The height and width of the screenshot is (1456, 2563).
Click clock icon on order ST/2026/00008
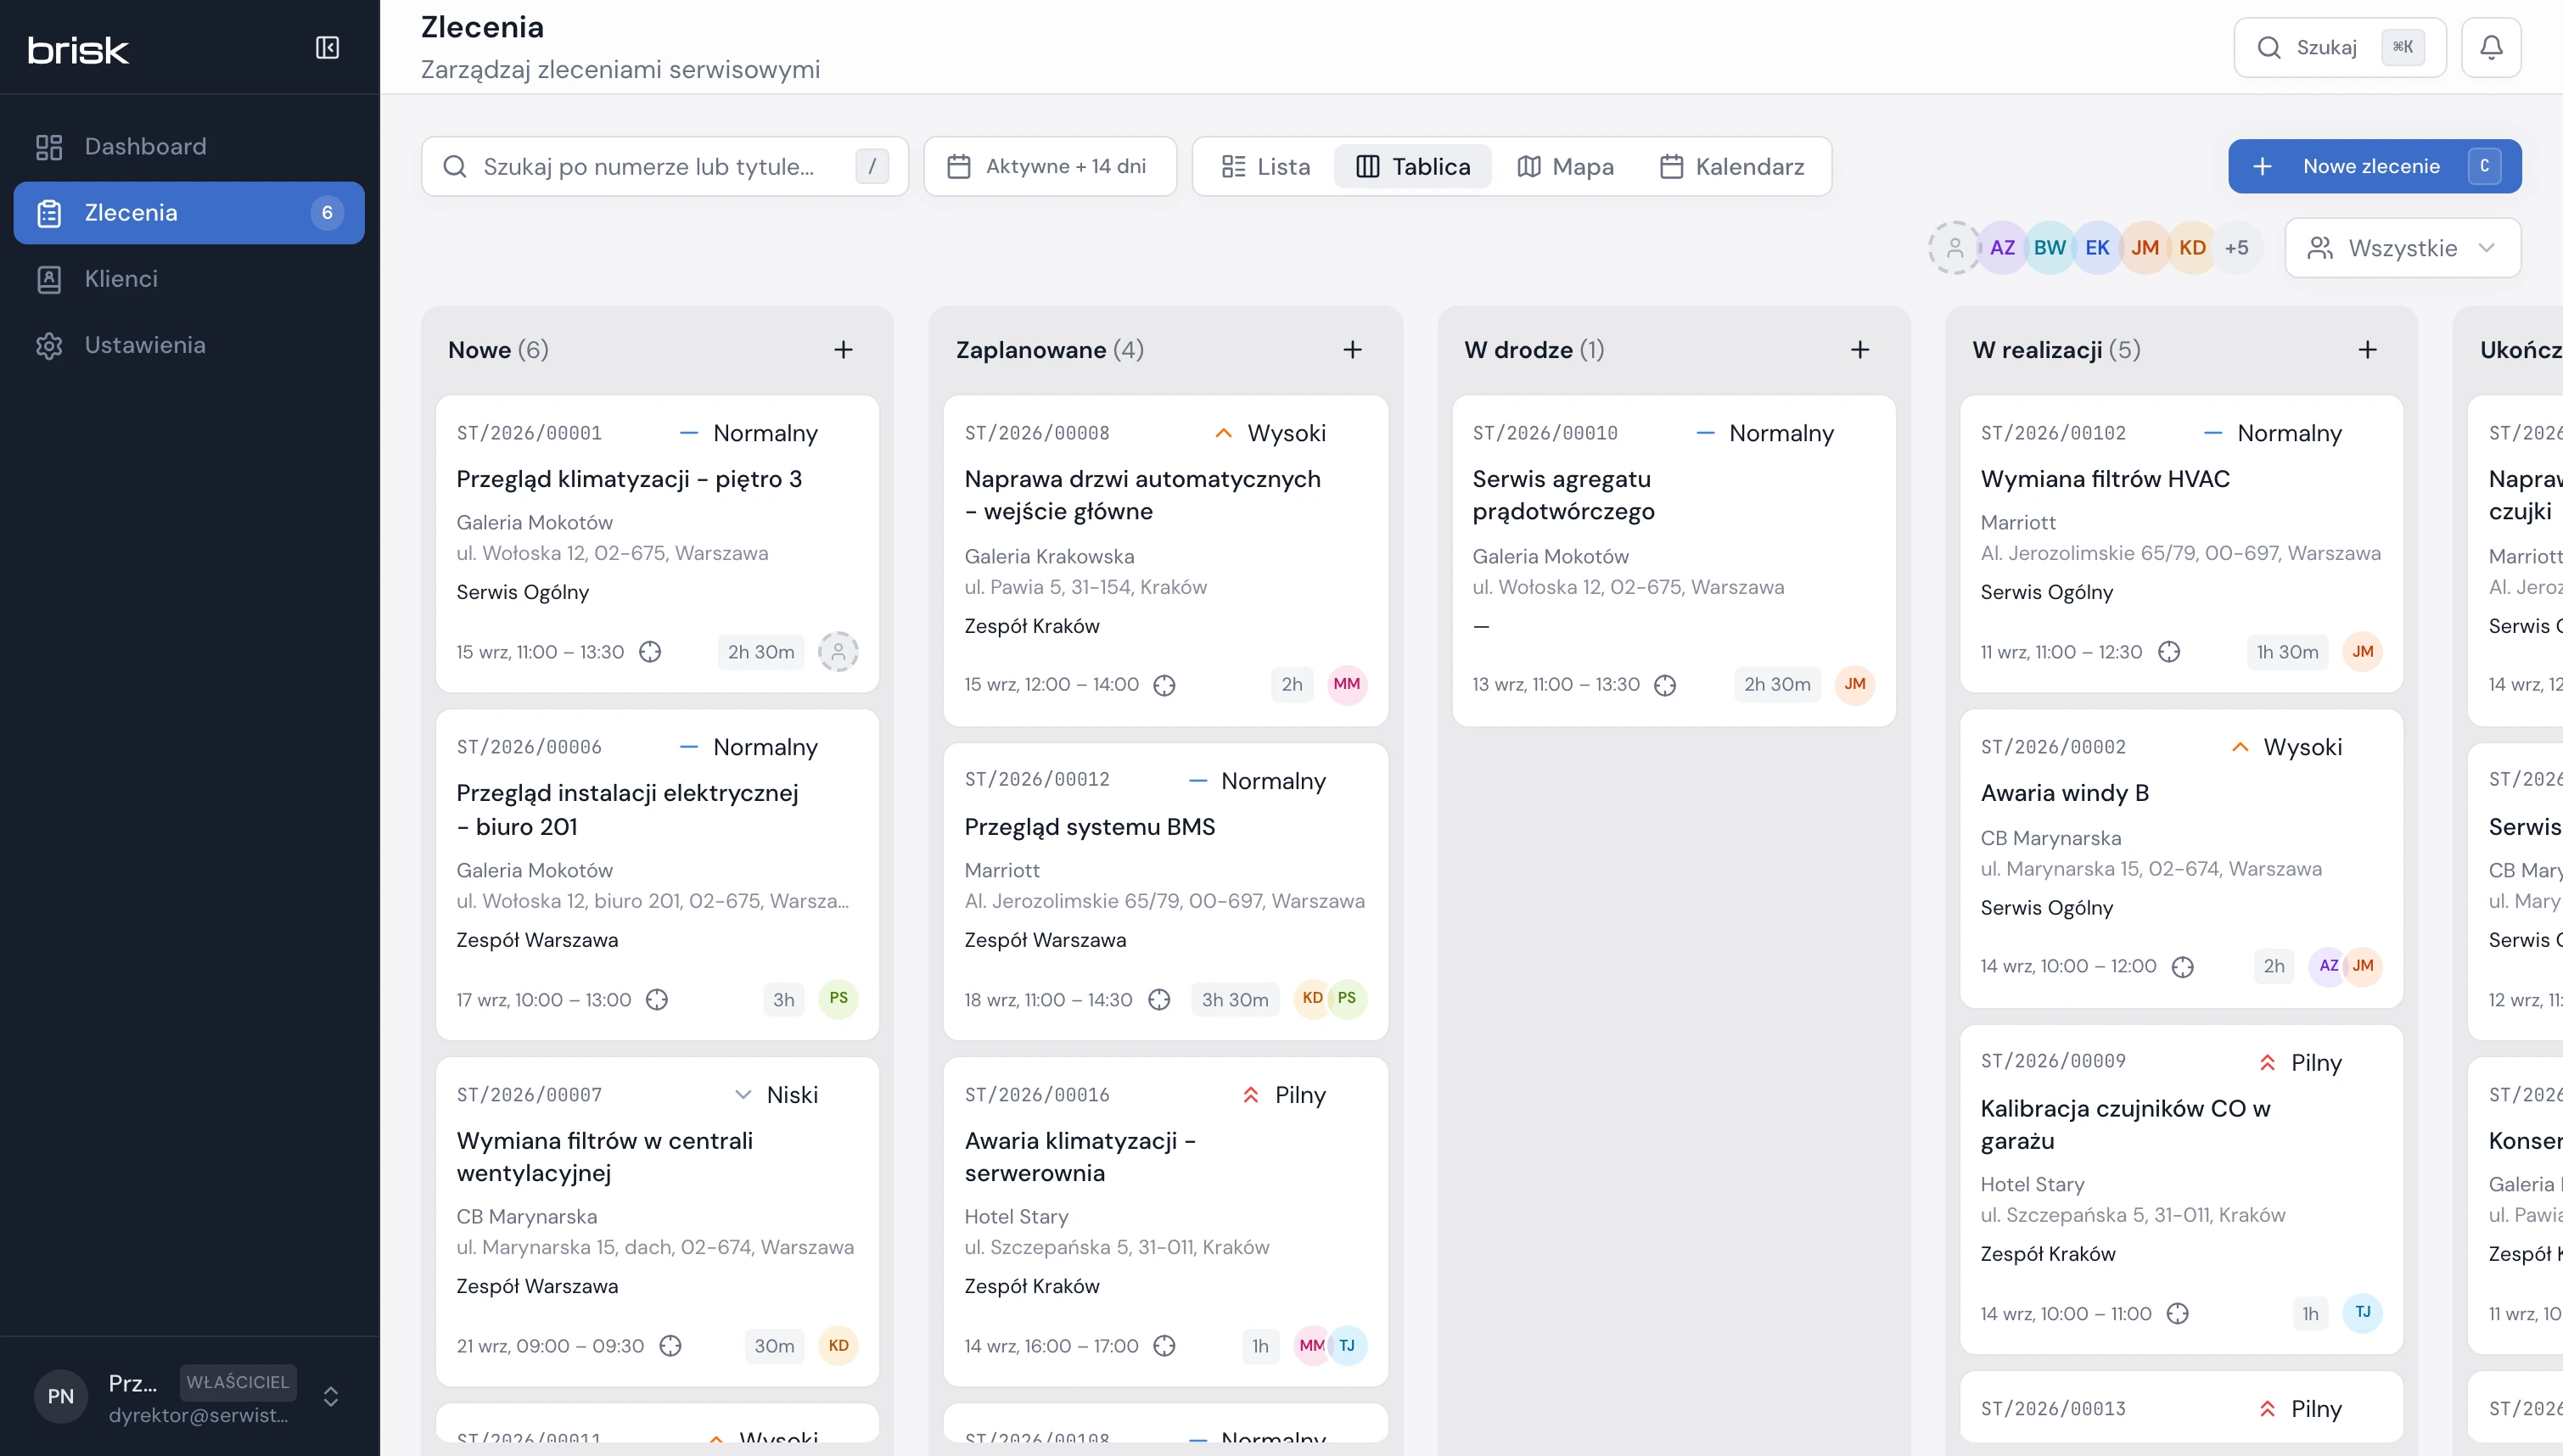pyautogui.click(x=1164, y=685)
